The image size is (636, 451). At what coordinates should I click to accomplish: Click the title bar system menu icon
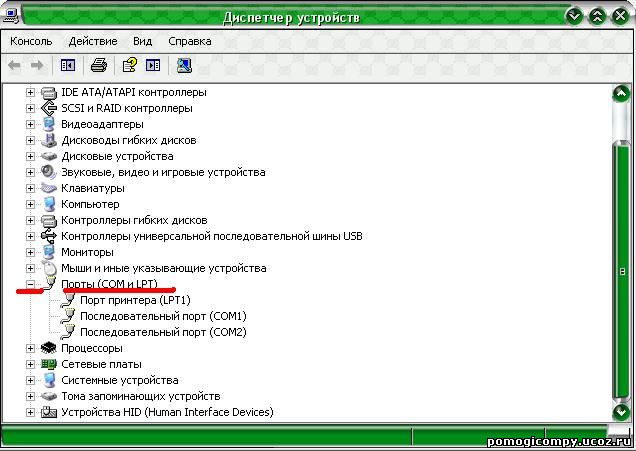[x=10, y=15]
